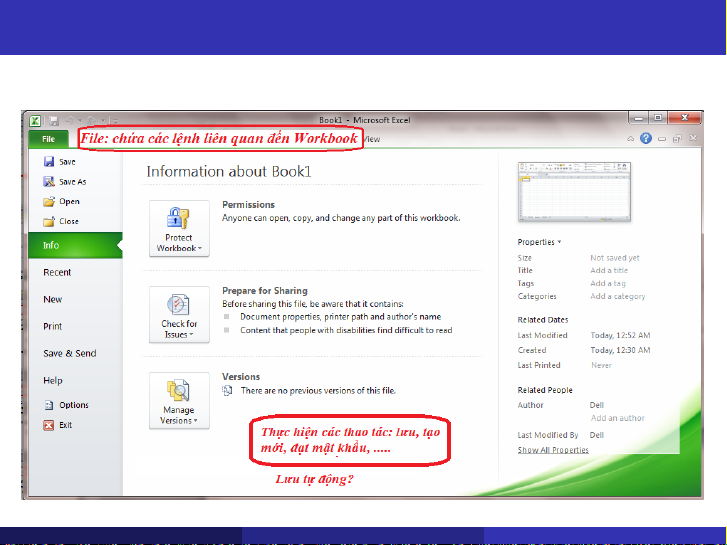Click the workbook restore window icon
The width and height of the screenshot is (727, 545).
[x=677, y=138]
